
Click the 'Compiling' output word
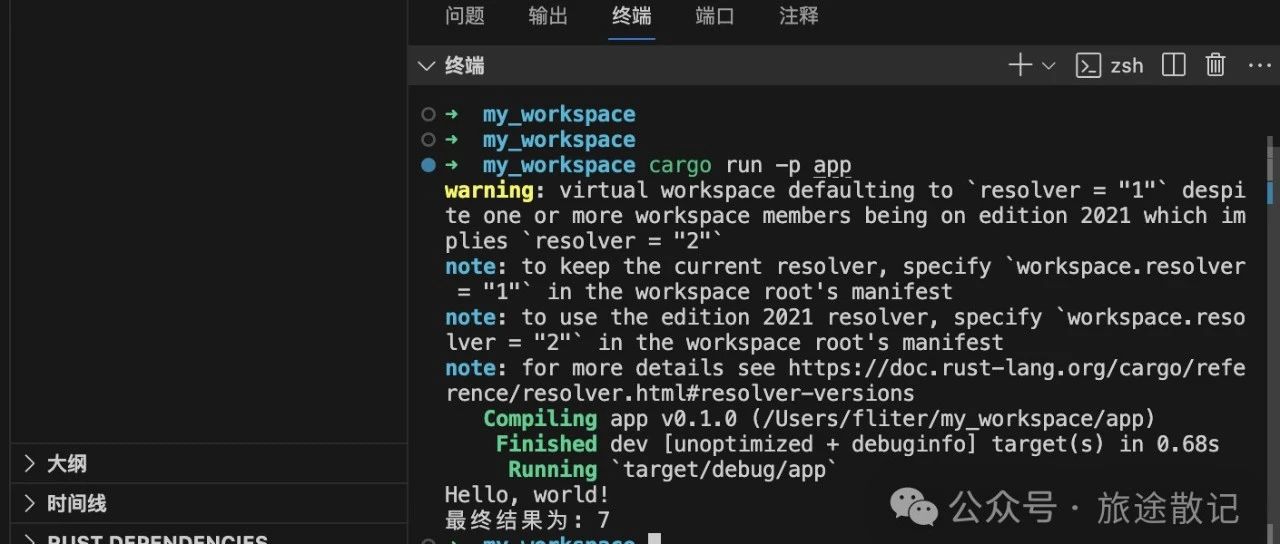tap(540, 418)
